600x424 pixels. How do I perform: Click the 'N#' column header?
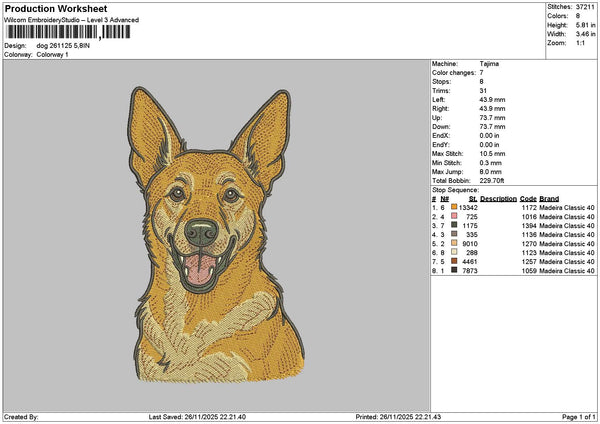point(444,199)
